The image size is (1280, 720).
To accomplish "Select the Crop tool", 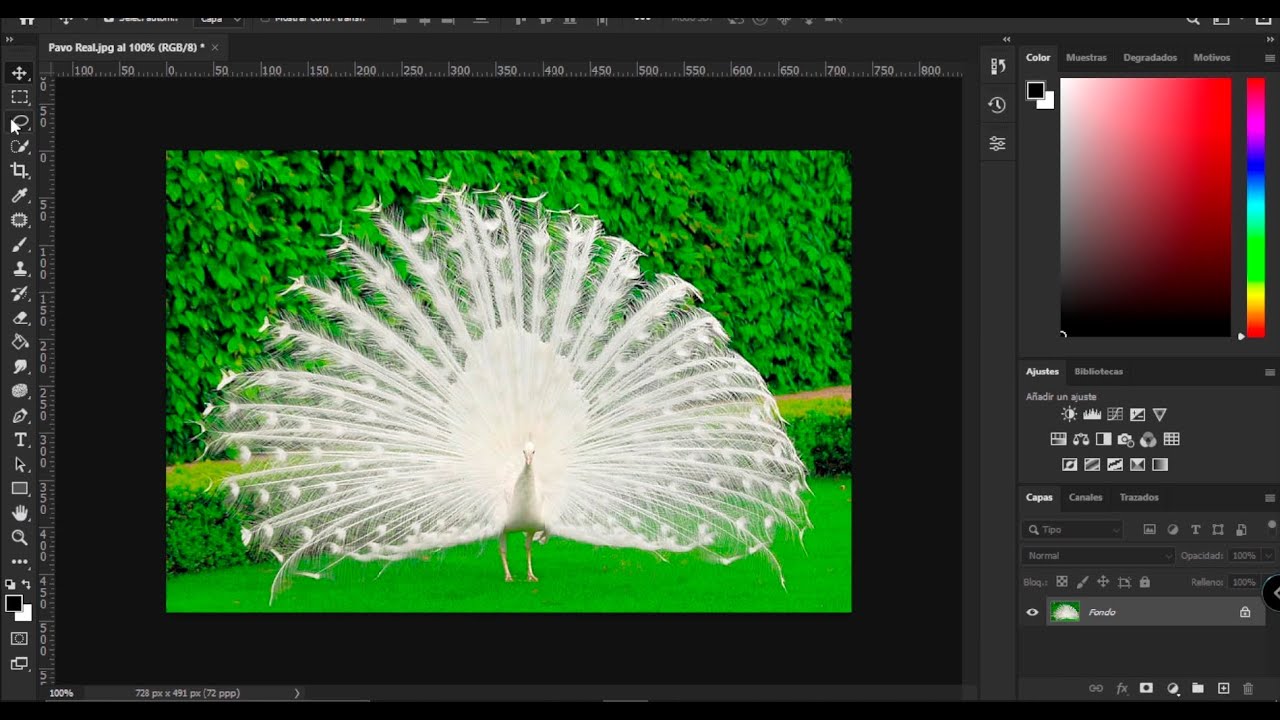I will pos(19,171).
